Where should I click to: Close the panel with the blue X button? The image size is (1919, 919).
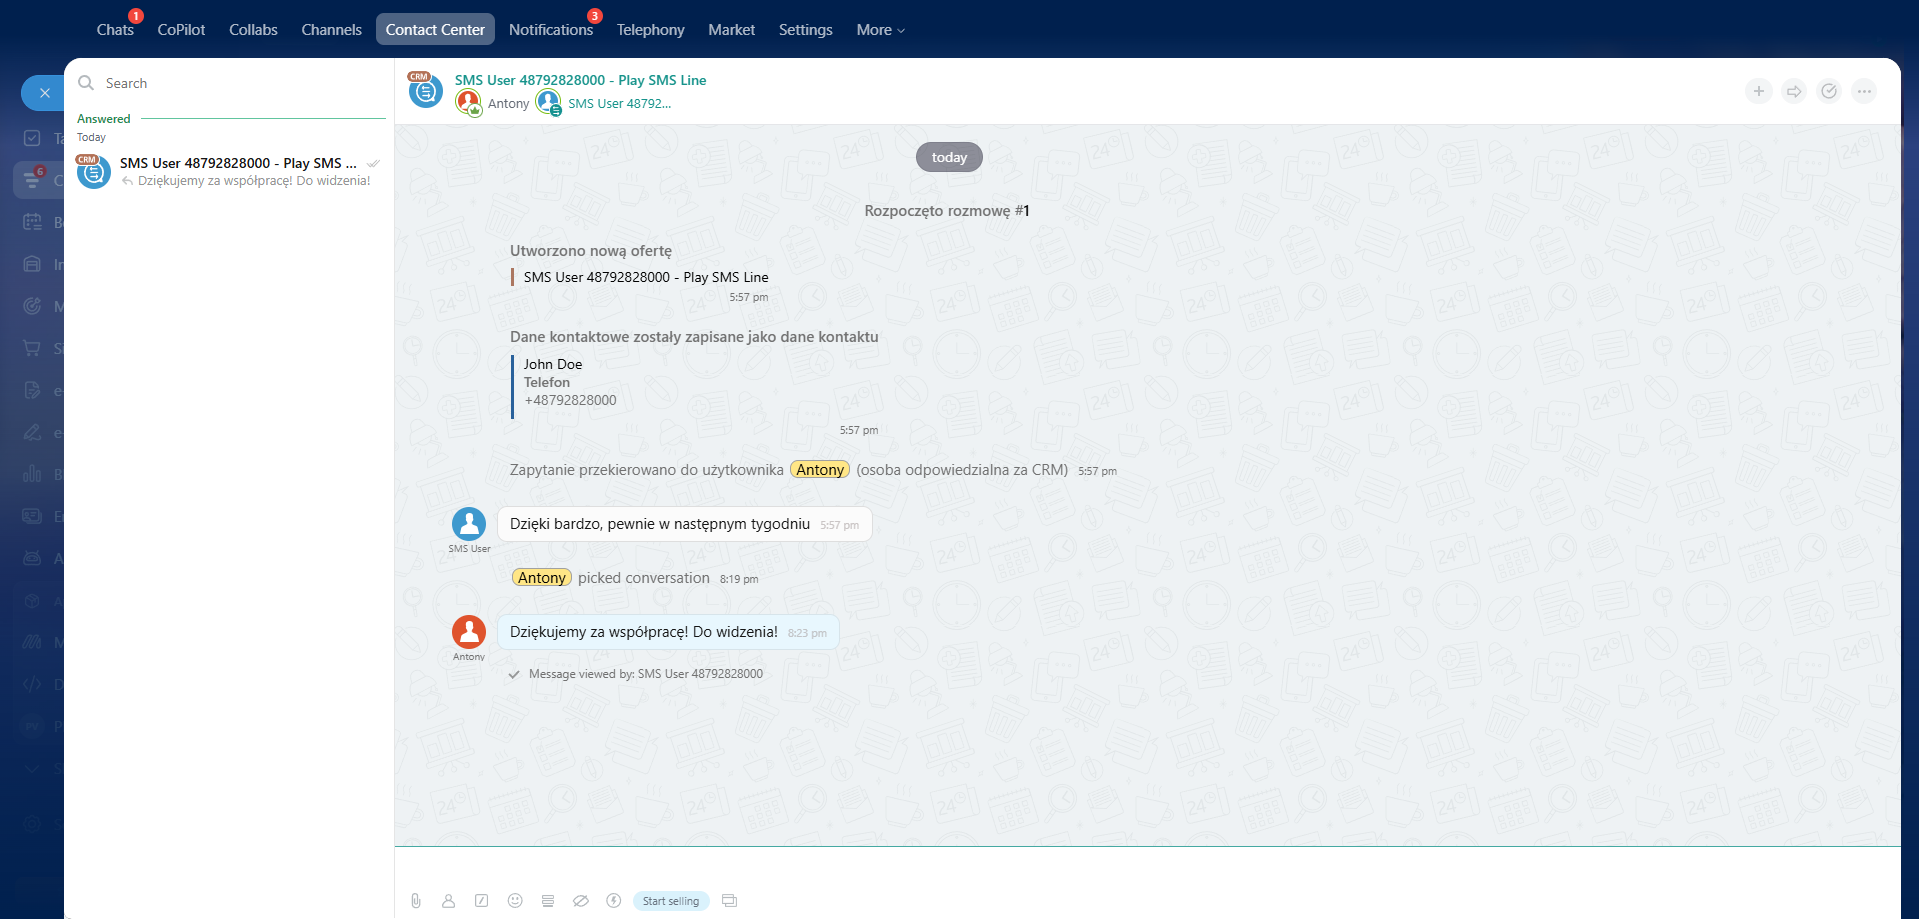(44, 93)
